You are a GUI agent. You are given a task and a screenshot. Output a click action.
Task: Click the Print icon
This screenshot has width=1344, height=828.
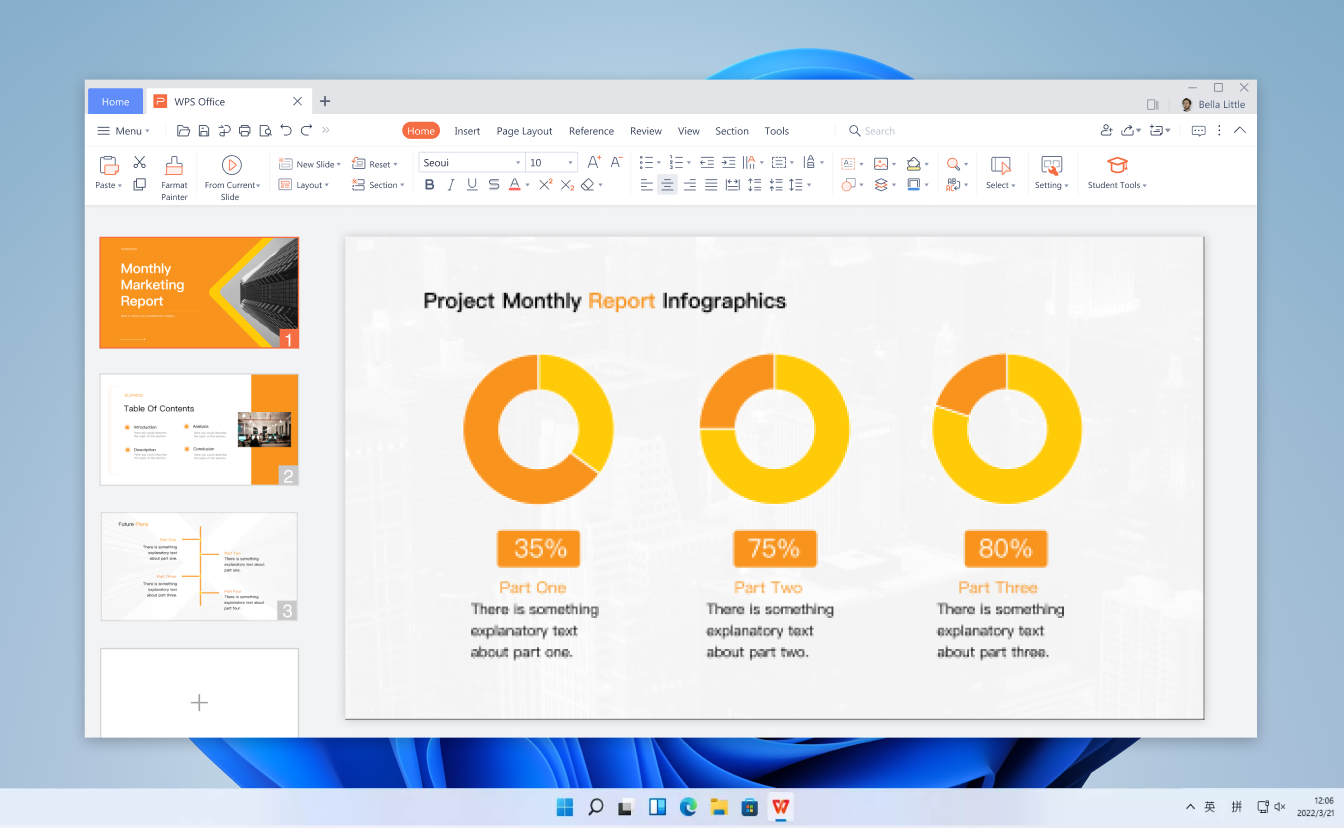point(245,131)
